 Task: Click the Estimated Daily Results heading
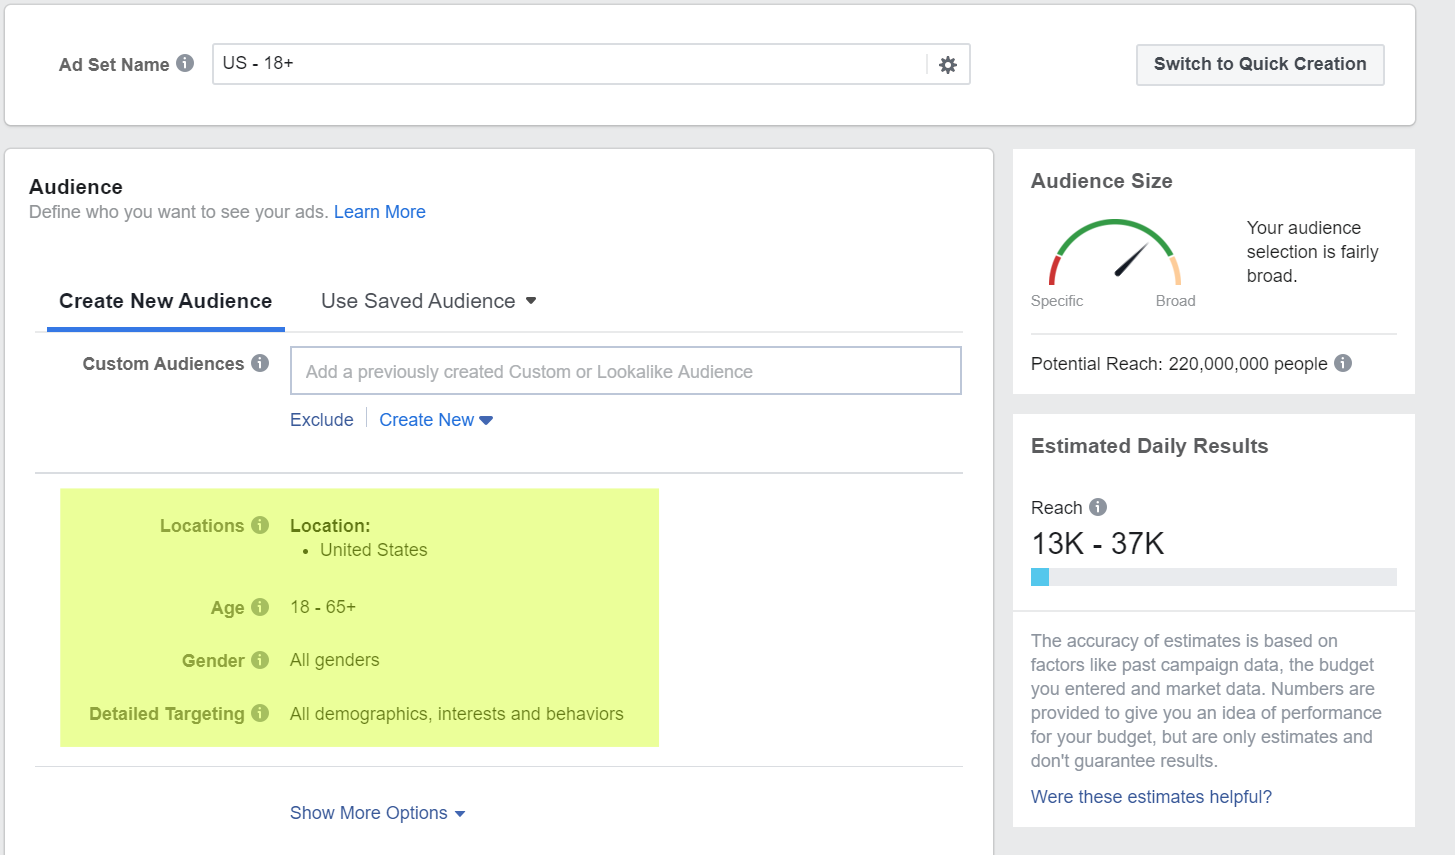point(1150,446)
